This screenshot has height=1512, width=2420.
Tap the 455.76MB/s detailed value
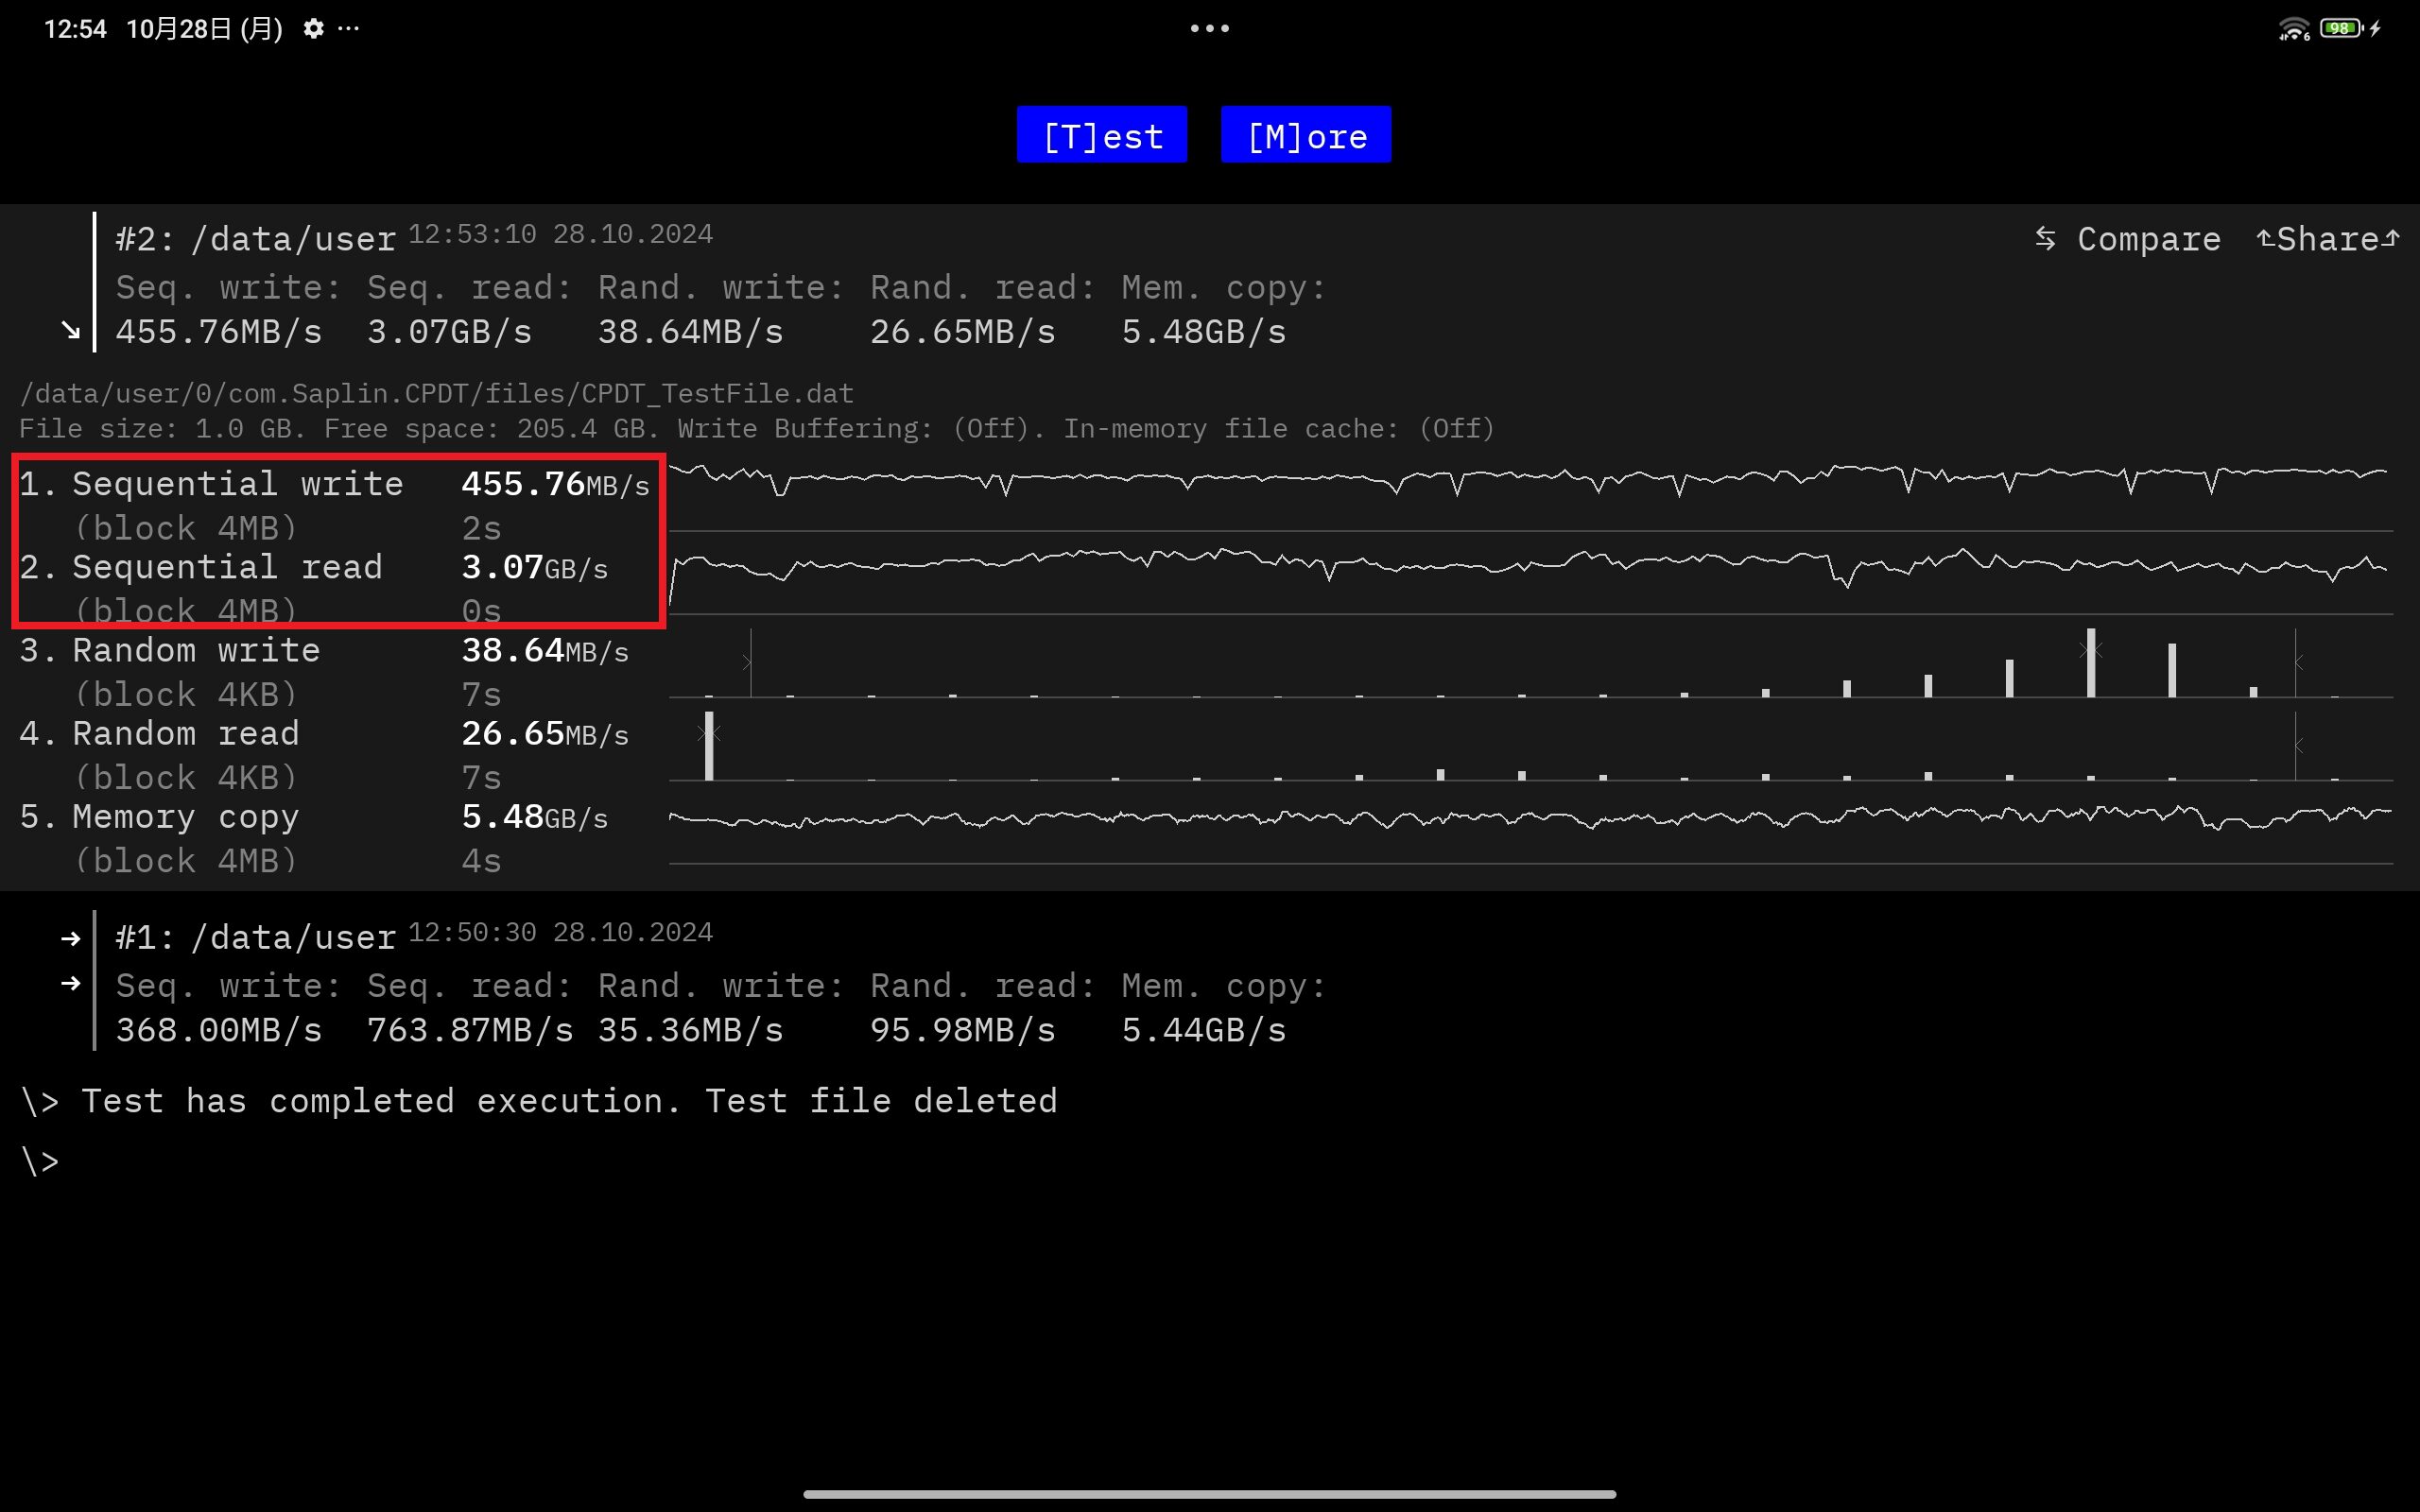[555, 484]
